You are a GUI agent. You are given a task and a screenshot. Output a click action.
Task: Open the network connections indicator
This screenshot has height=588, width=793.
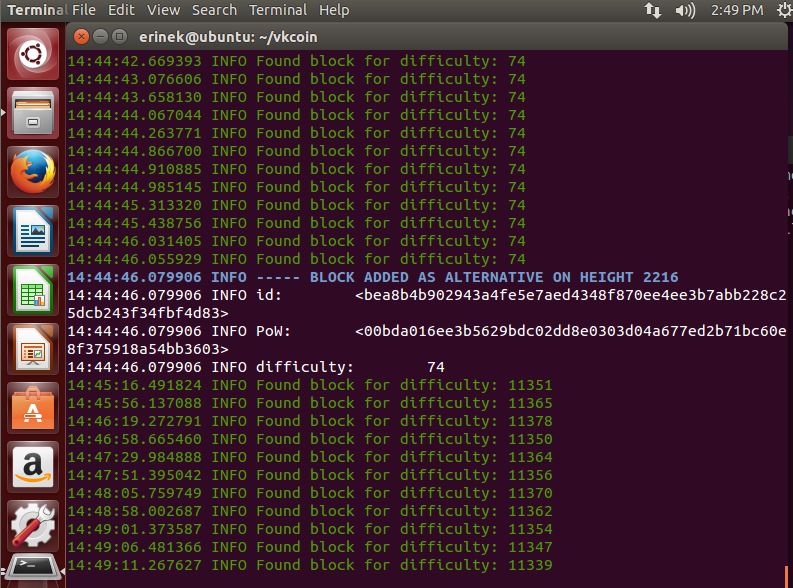(x=652, y=10)
